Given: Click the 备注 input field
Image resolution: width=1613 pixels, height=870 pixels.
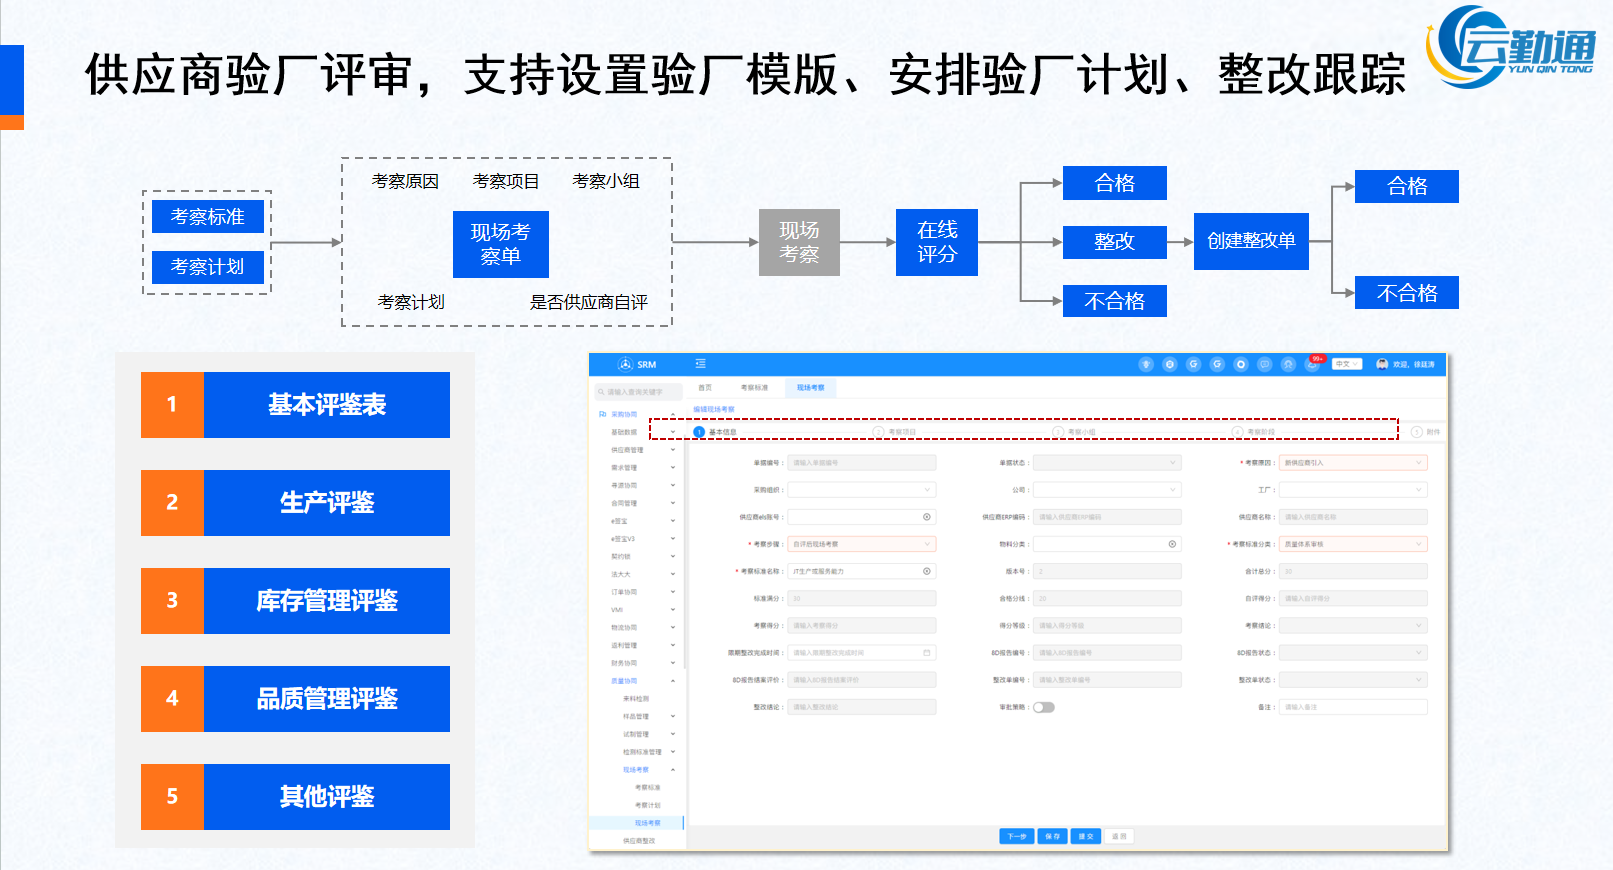Looking at the screenshot, I should pyautogui.click(x=1353, y=707).
